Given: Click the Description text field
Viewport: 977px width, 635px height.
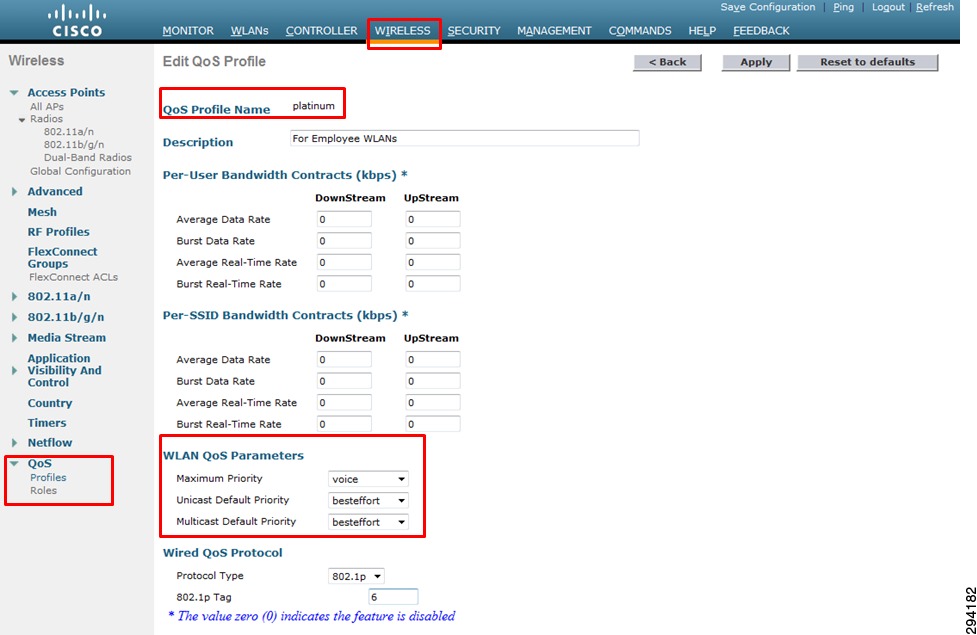Looking at the screenshot, I should pos(465,138).
